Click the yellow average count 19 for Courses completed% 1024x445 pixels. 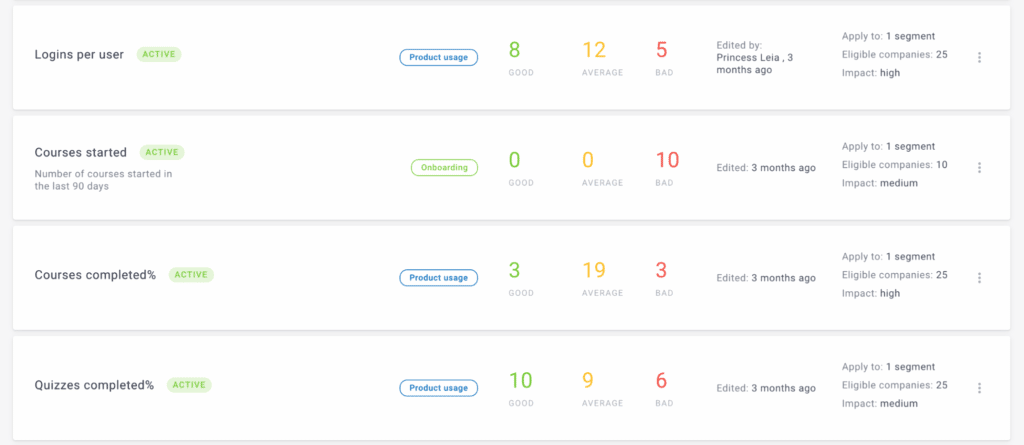click(594, 270)
